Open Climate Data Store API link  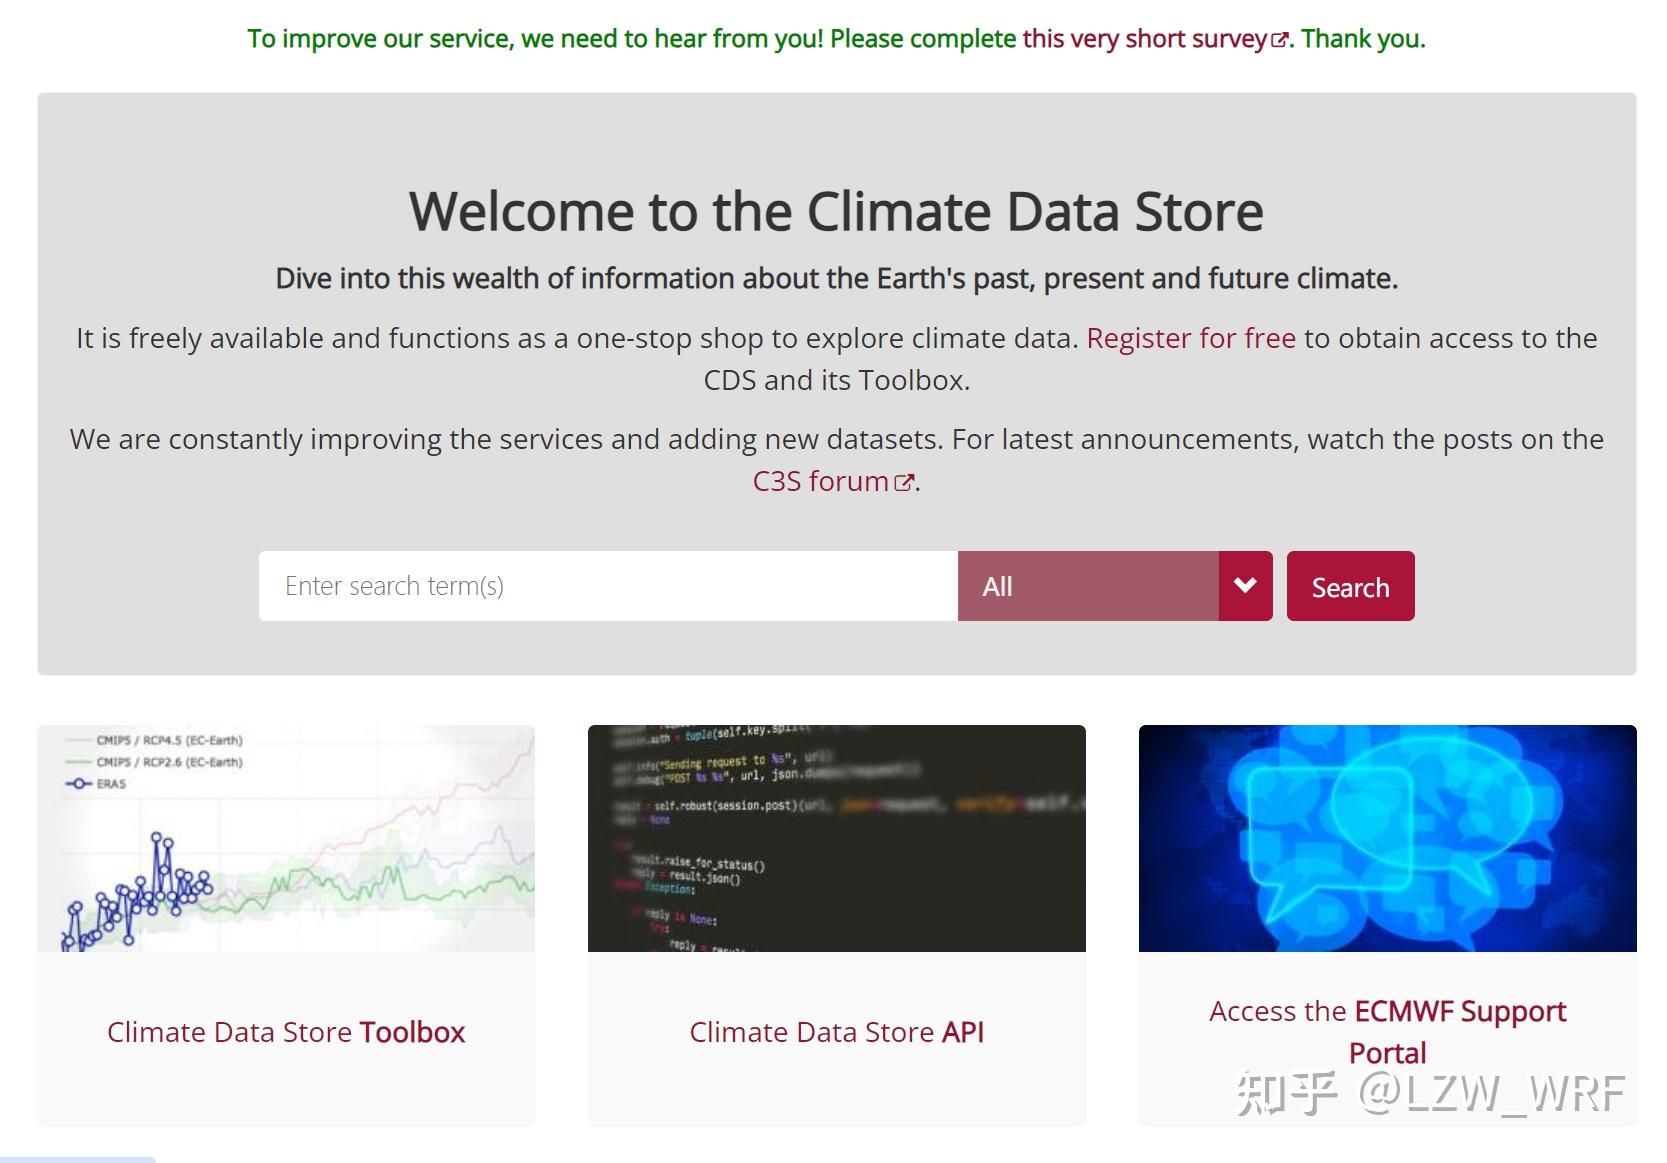coord(836,1032)
